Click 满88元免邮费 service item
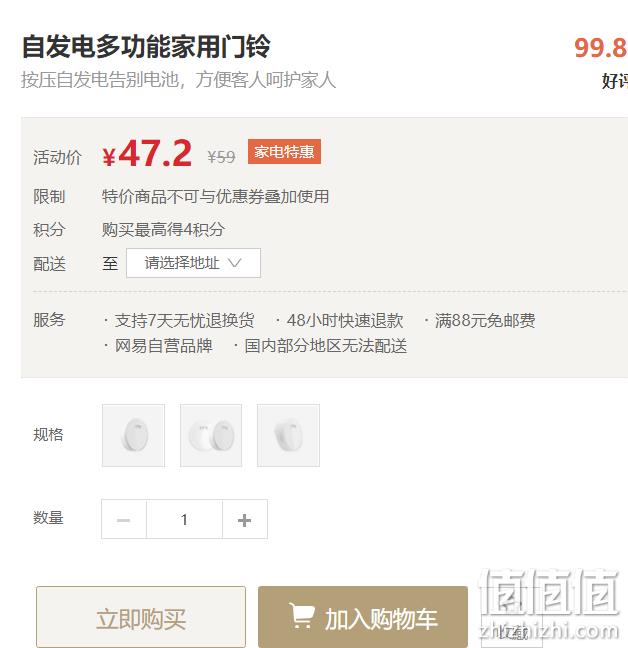 point(485,320)
